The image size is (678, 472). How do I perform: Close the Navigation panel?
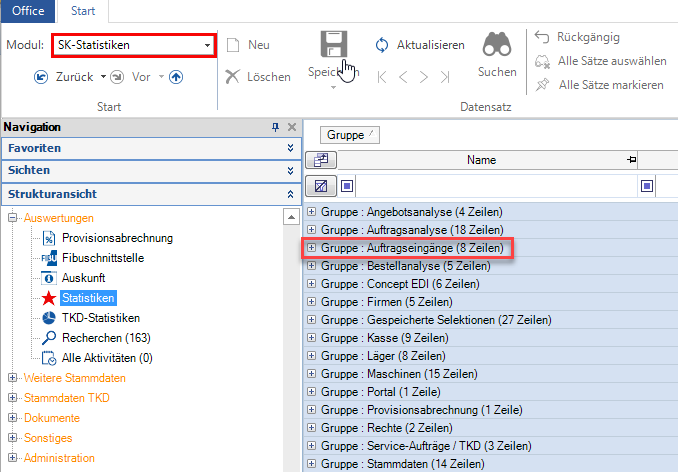[x=292, y=127]
